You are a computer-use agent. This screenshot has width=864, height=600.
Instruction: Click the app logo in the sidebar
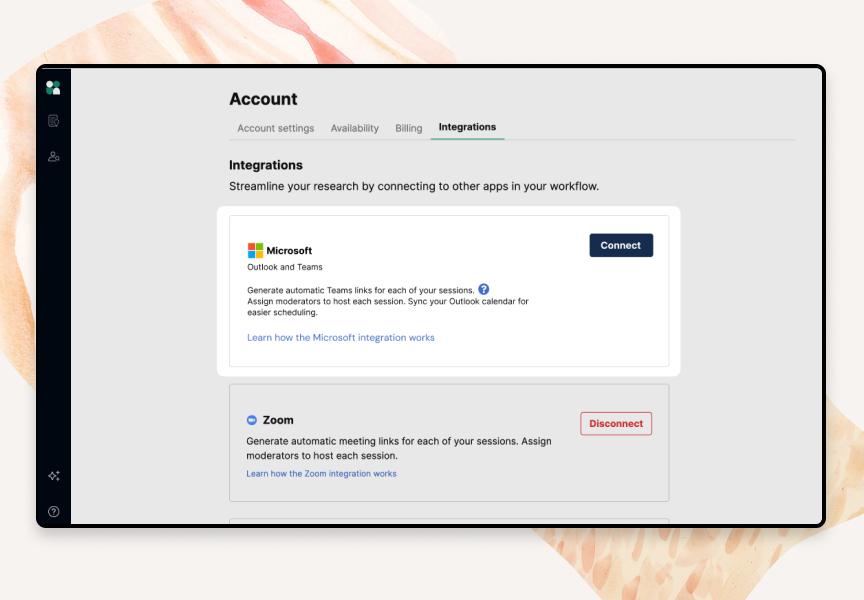[53, 87]
